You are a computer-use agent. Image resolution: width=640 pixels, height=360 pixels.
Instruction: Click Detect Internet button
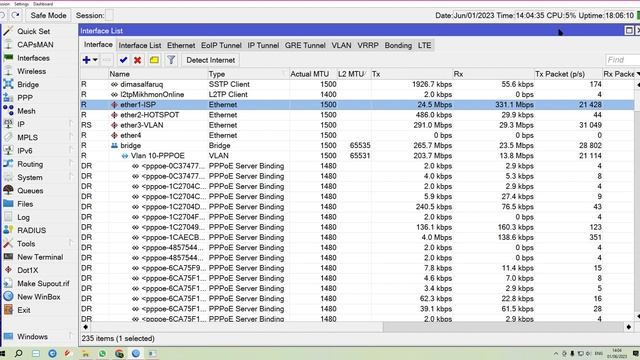click(210, 60)
